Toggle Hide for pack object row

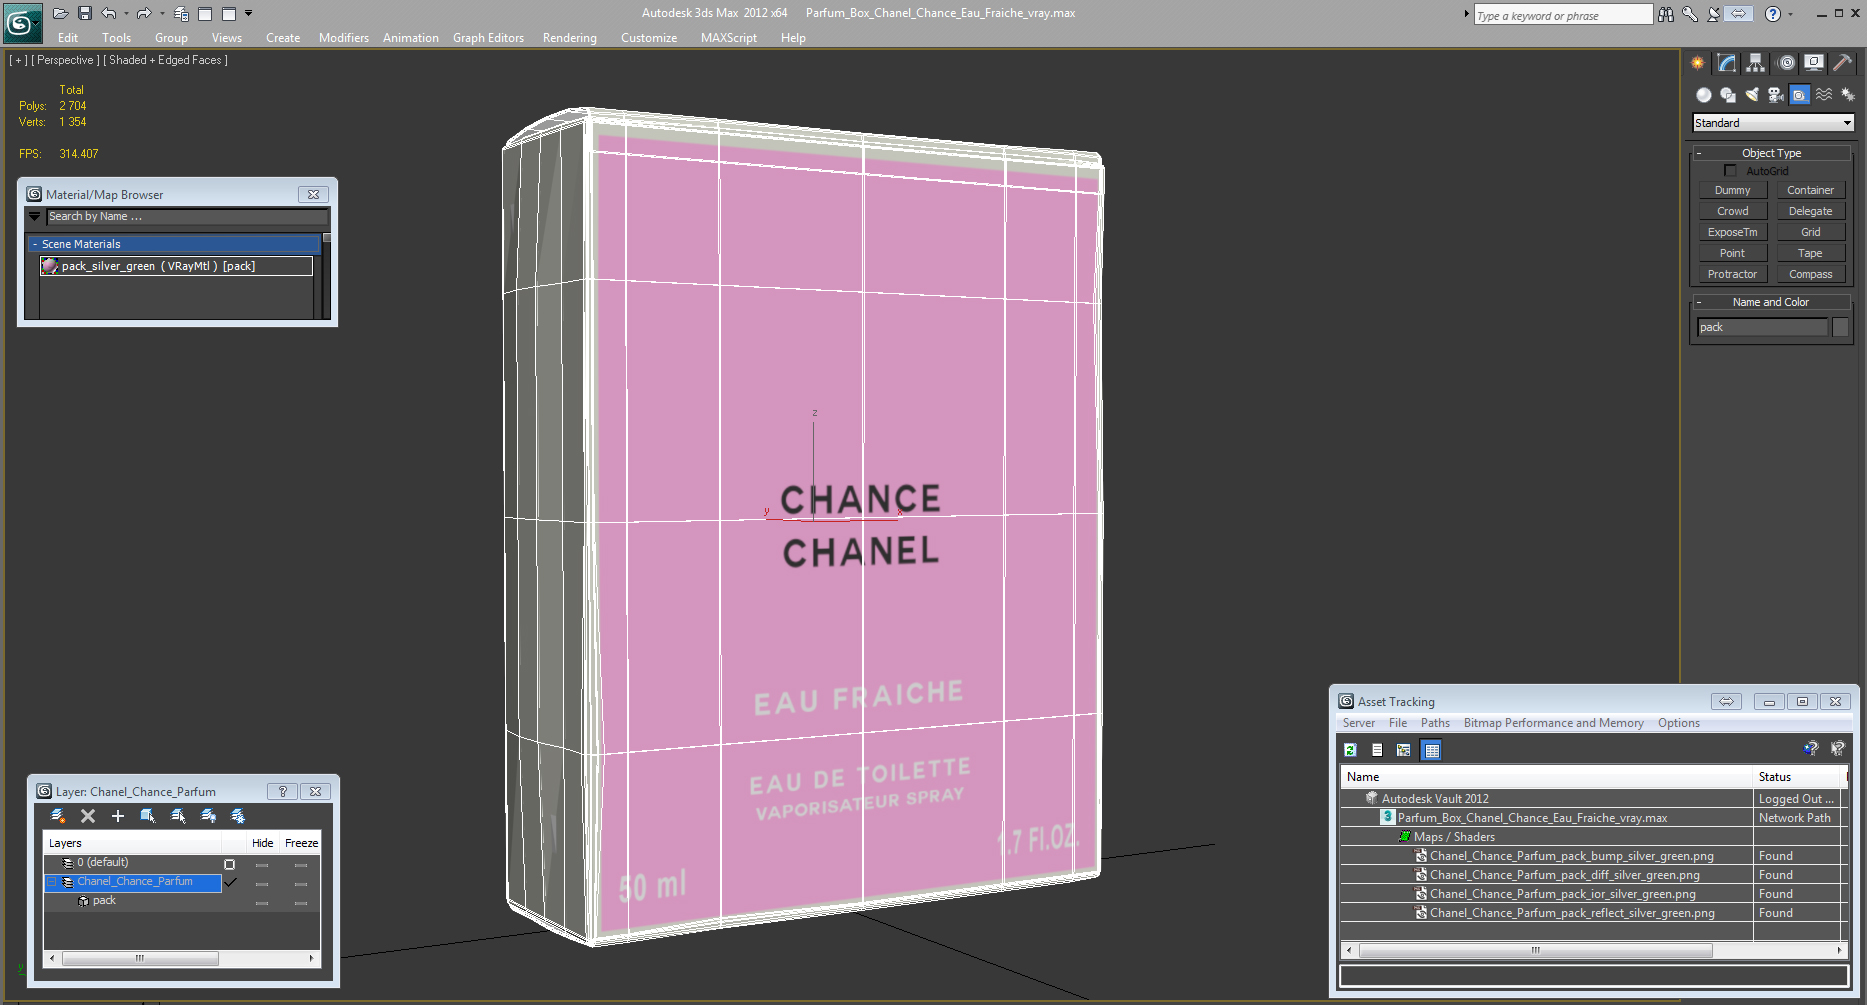pyautogui.click(x=262, y=902)
